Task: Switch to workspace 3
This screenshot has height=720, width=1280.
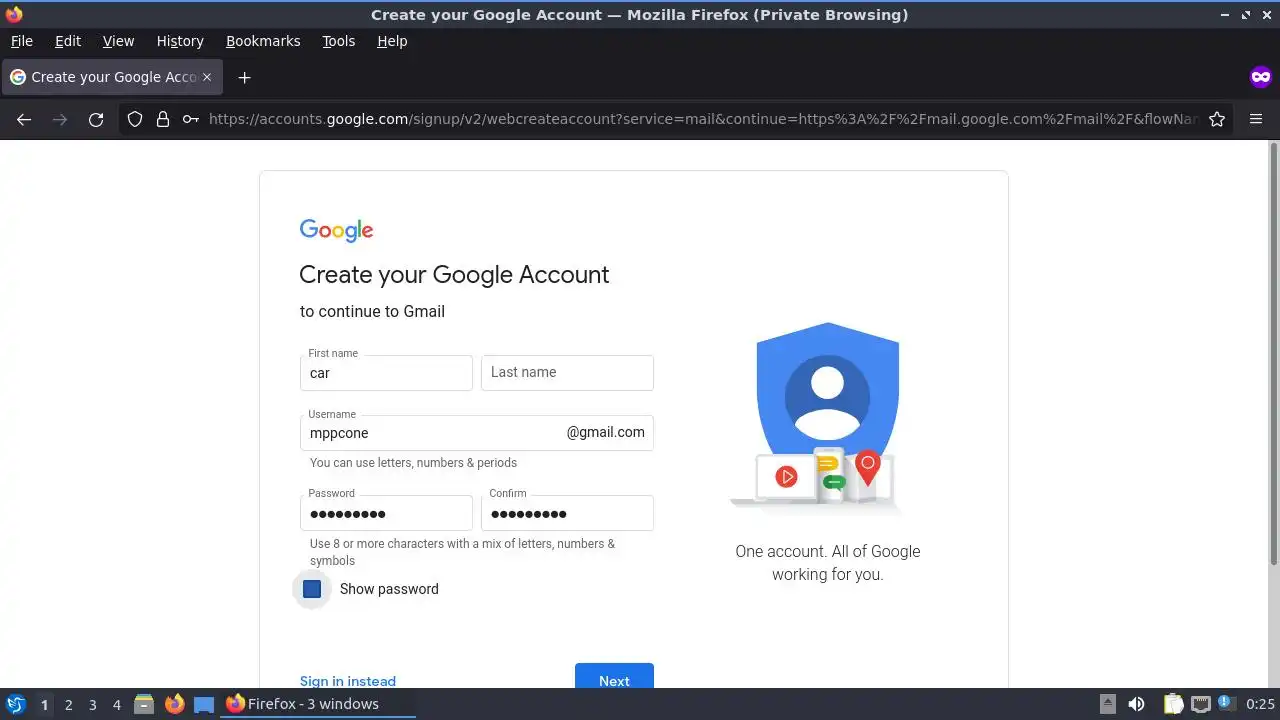Action: 92,705
